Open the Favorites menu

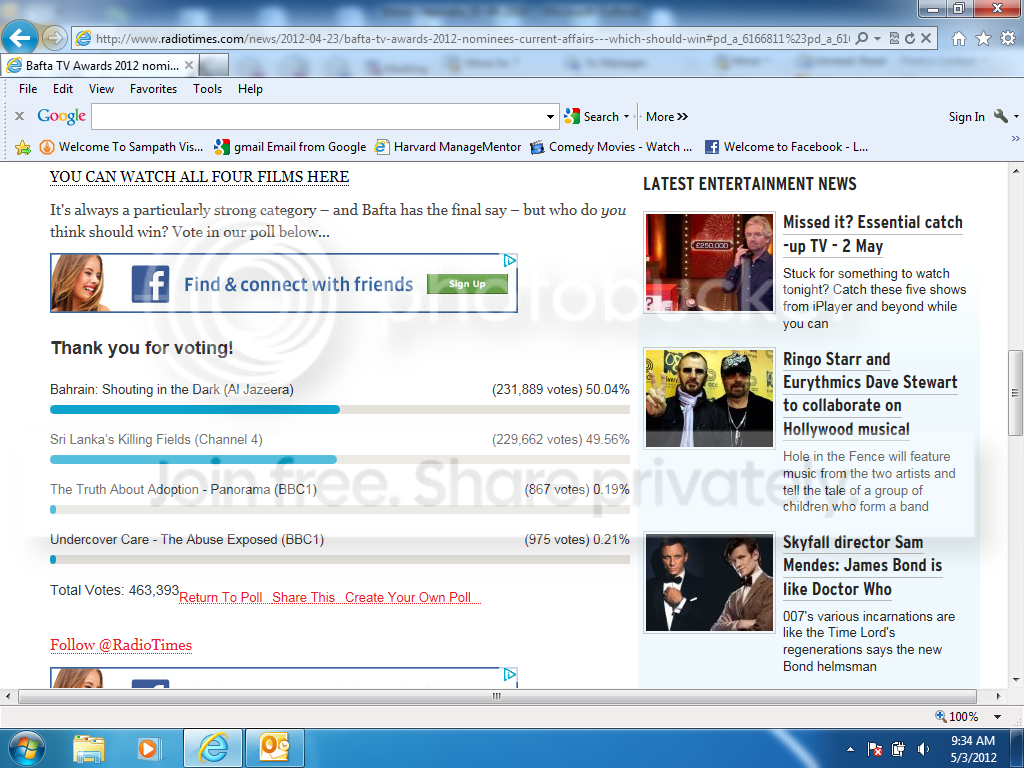(153, 89)
